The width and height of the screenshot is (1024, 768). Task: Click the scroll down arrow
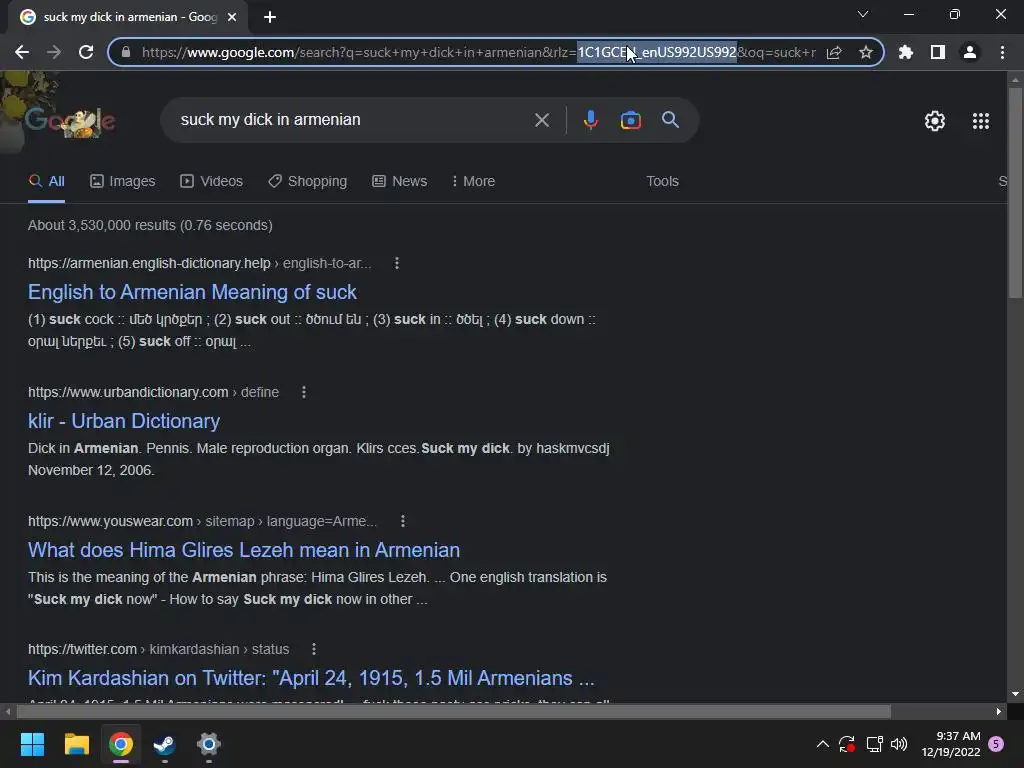coord(1015,694)
